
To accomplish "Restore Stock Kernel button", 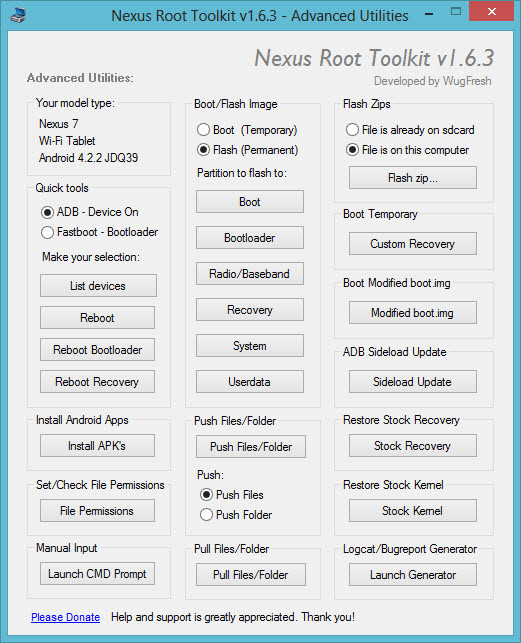I will [x=413, y=511].
